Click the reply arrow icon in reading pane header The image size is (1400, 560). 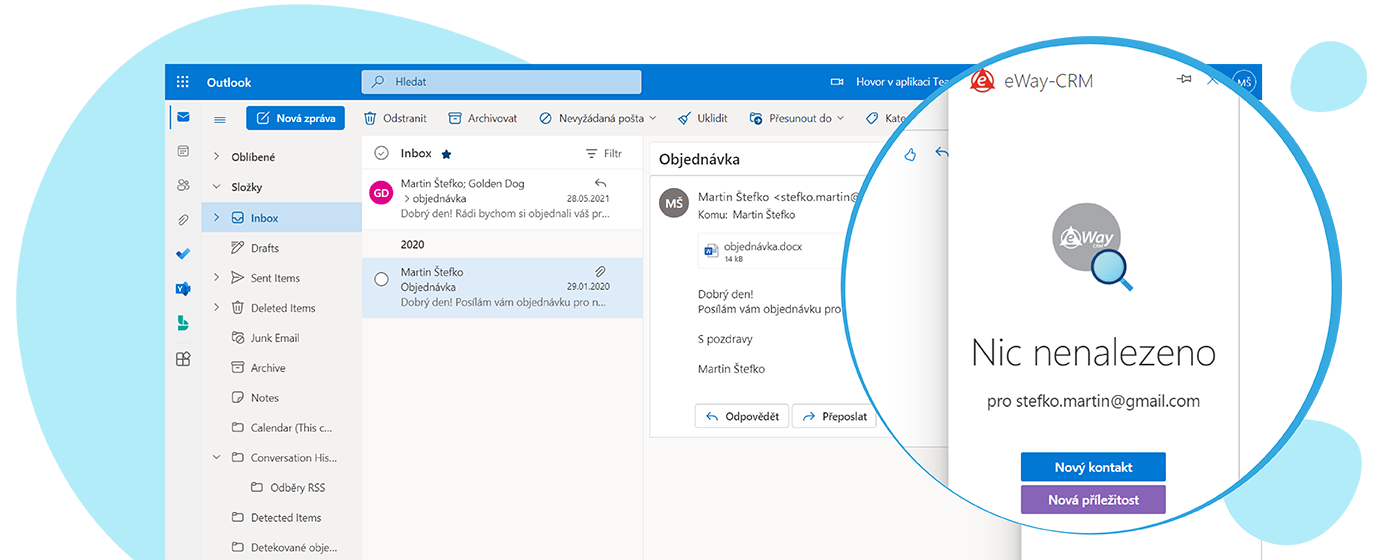point(941,154)
